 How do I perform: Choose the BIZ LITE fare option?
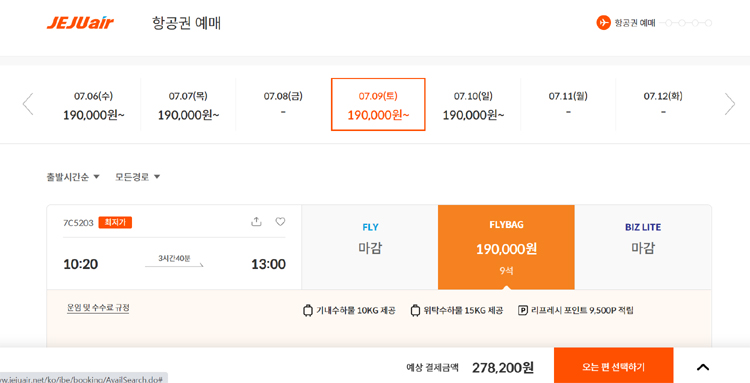[x=643, y=247]
